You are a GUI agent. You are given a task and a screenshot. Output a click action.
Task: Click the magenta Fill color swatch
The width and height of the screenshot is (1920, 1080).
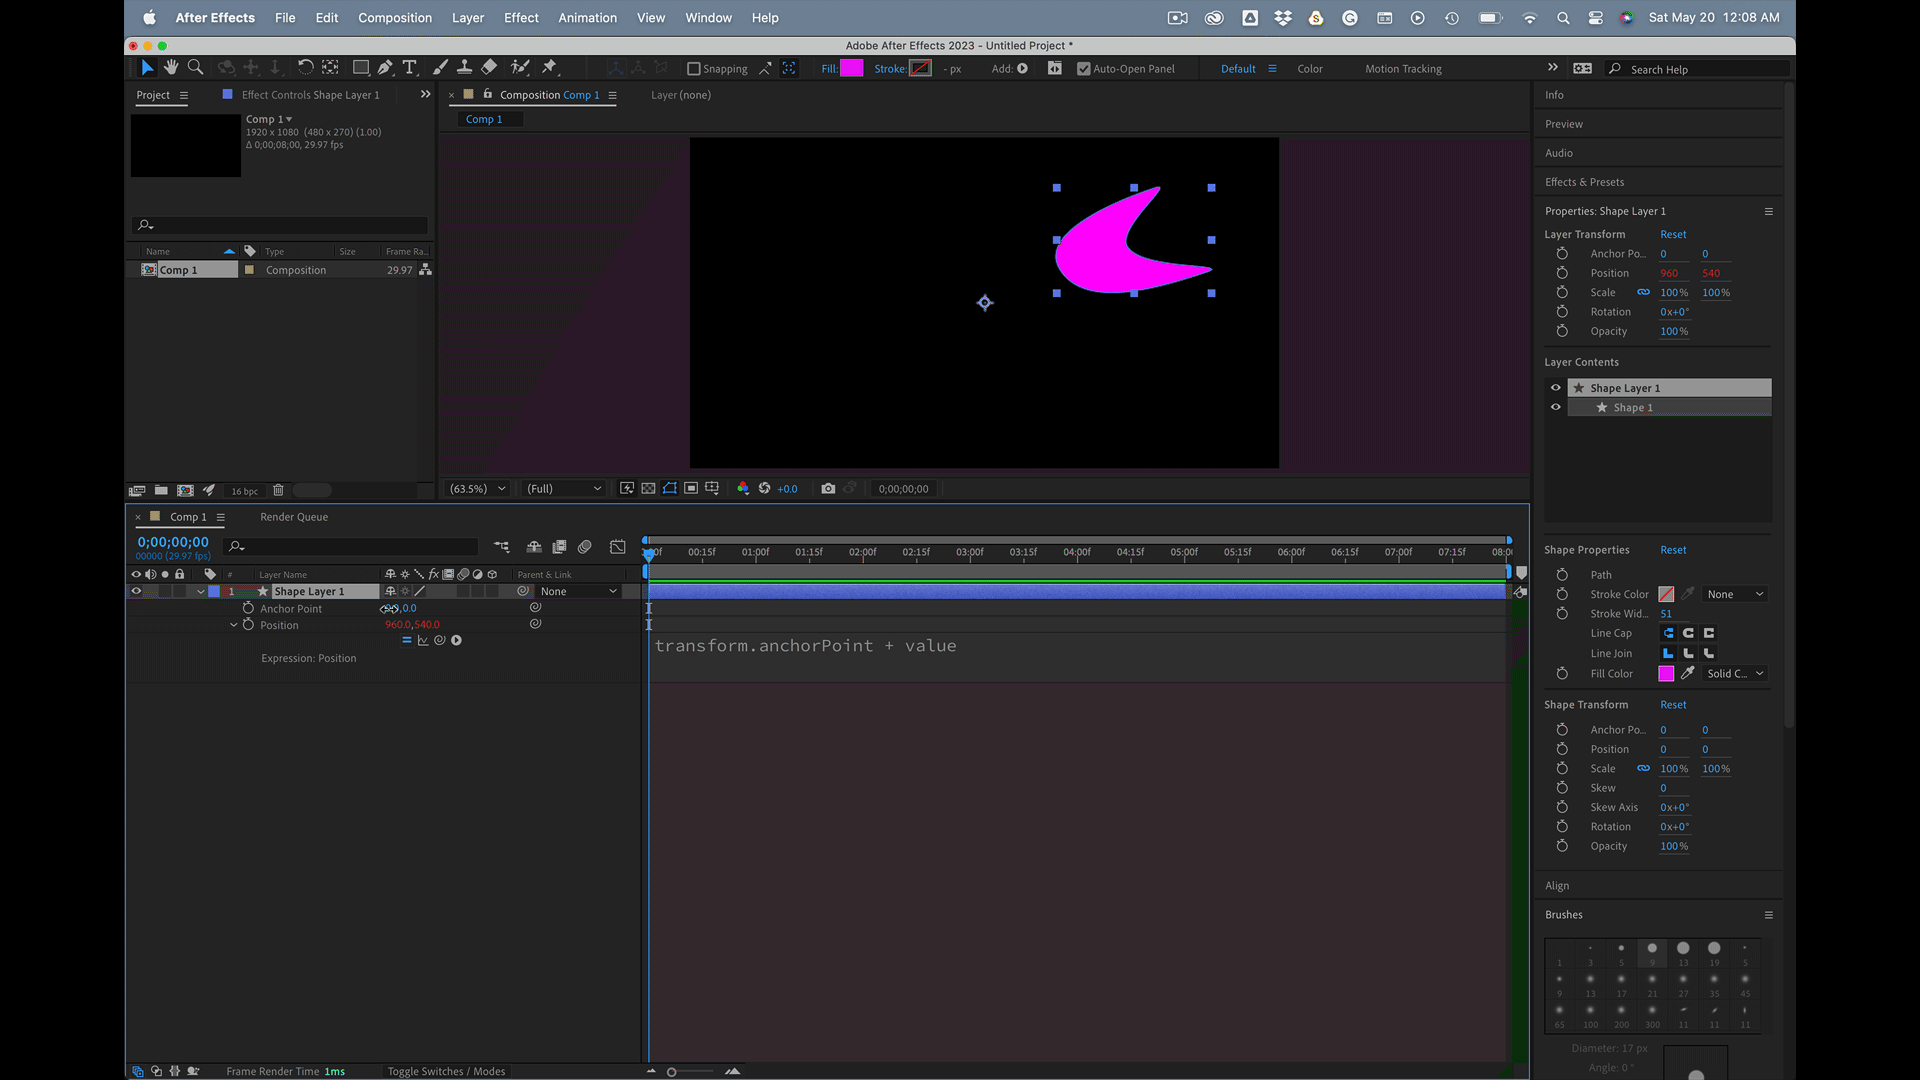click(852, 68)
